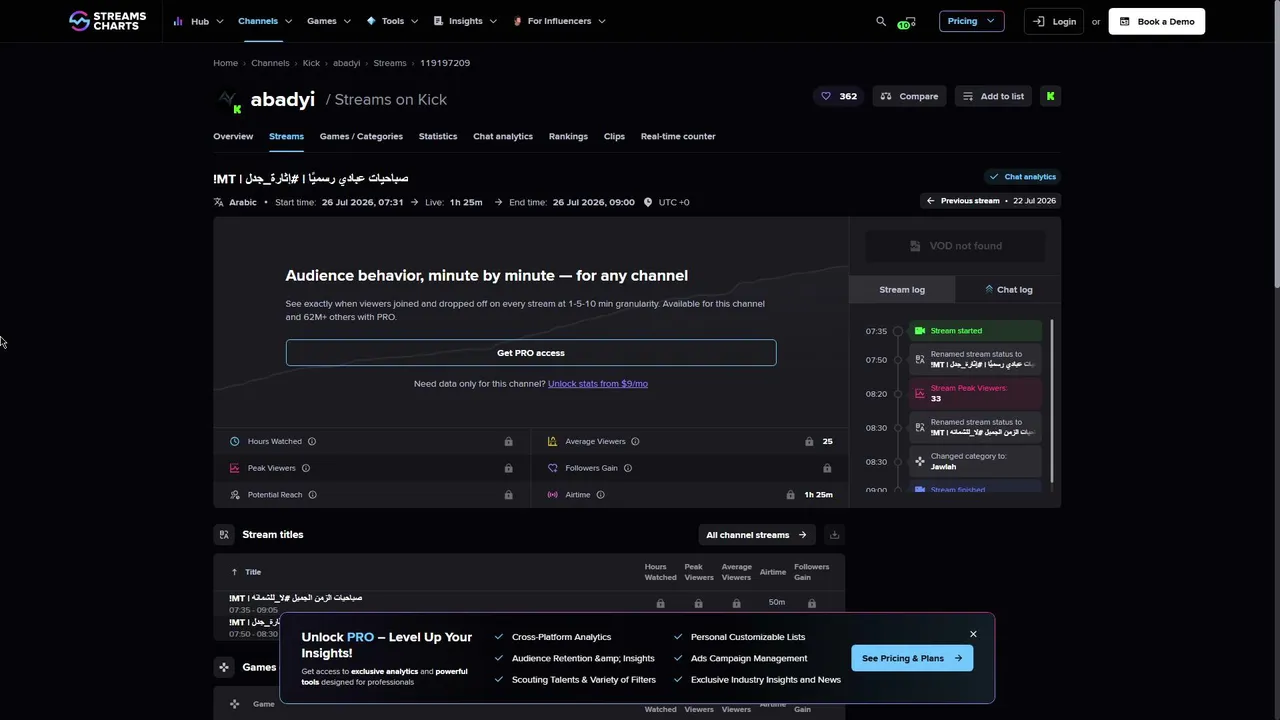Expand the Games dropdown menu

click(329, 21)
